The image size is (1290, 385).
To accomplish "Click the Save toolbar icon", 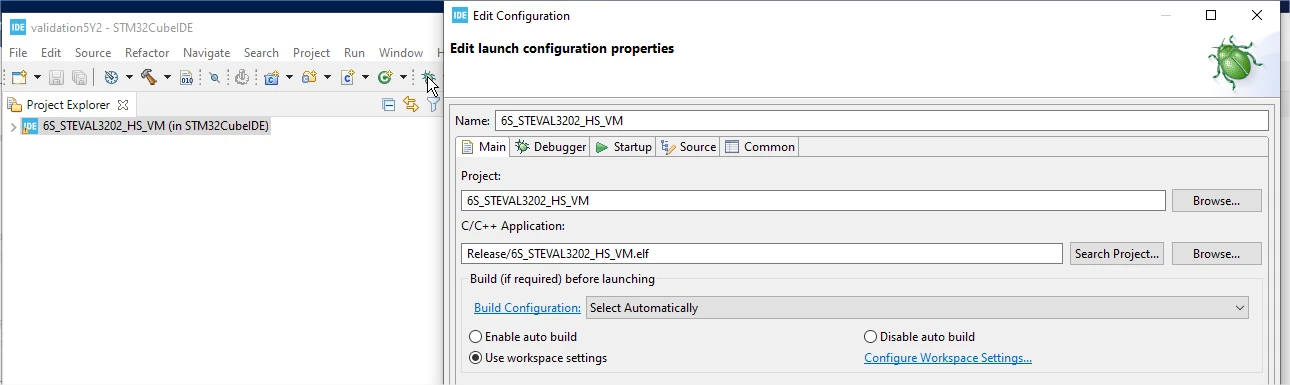I will point(57,77).
